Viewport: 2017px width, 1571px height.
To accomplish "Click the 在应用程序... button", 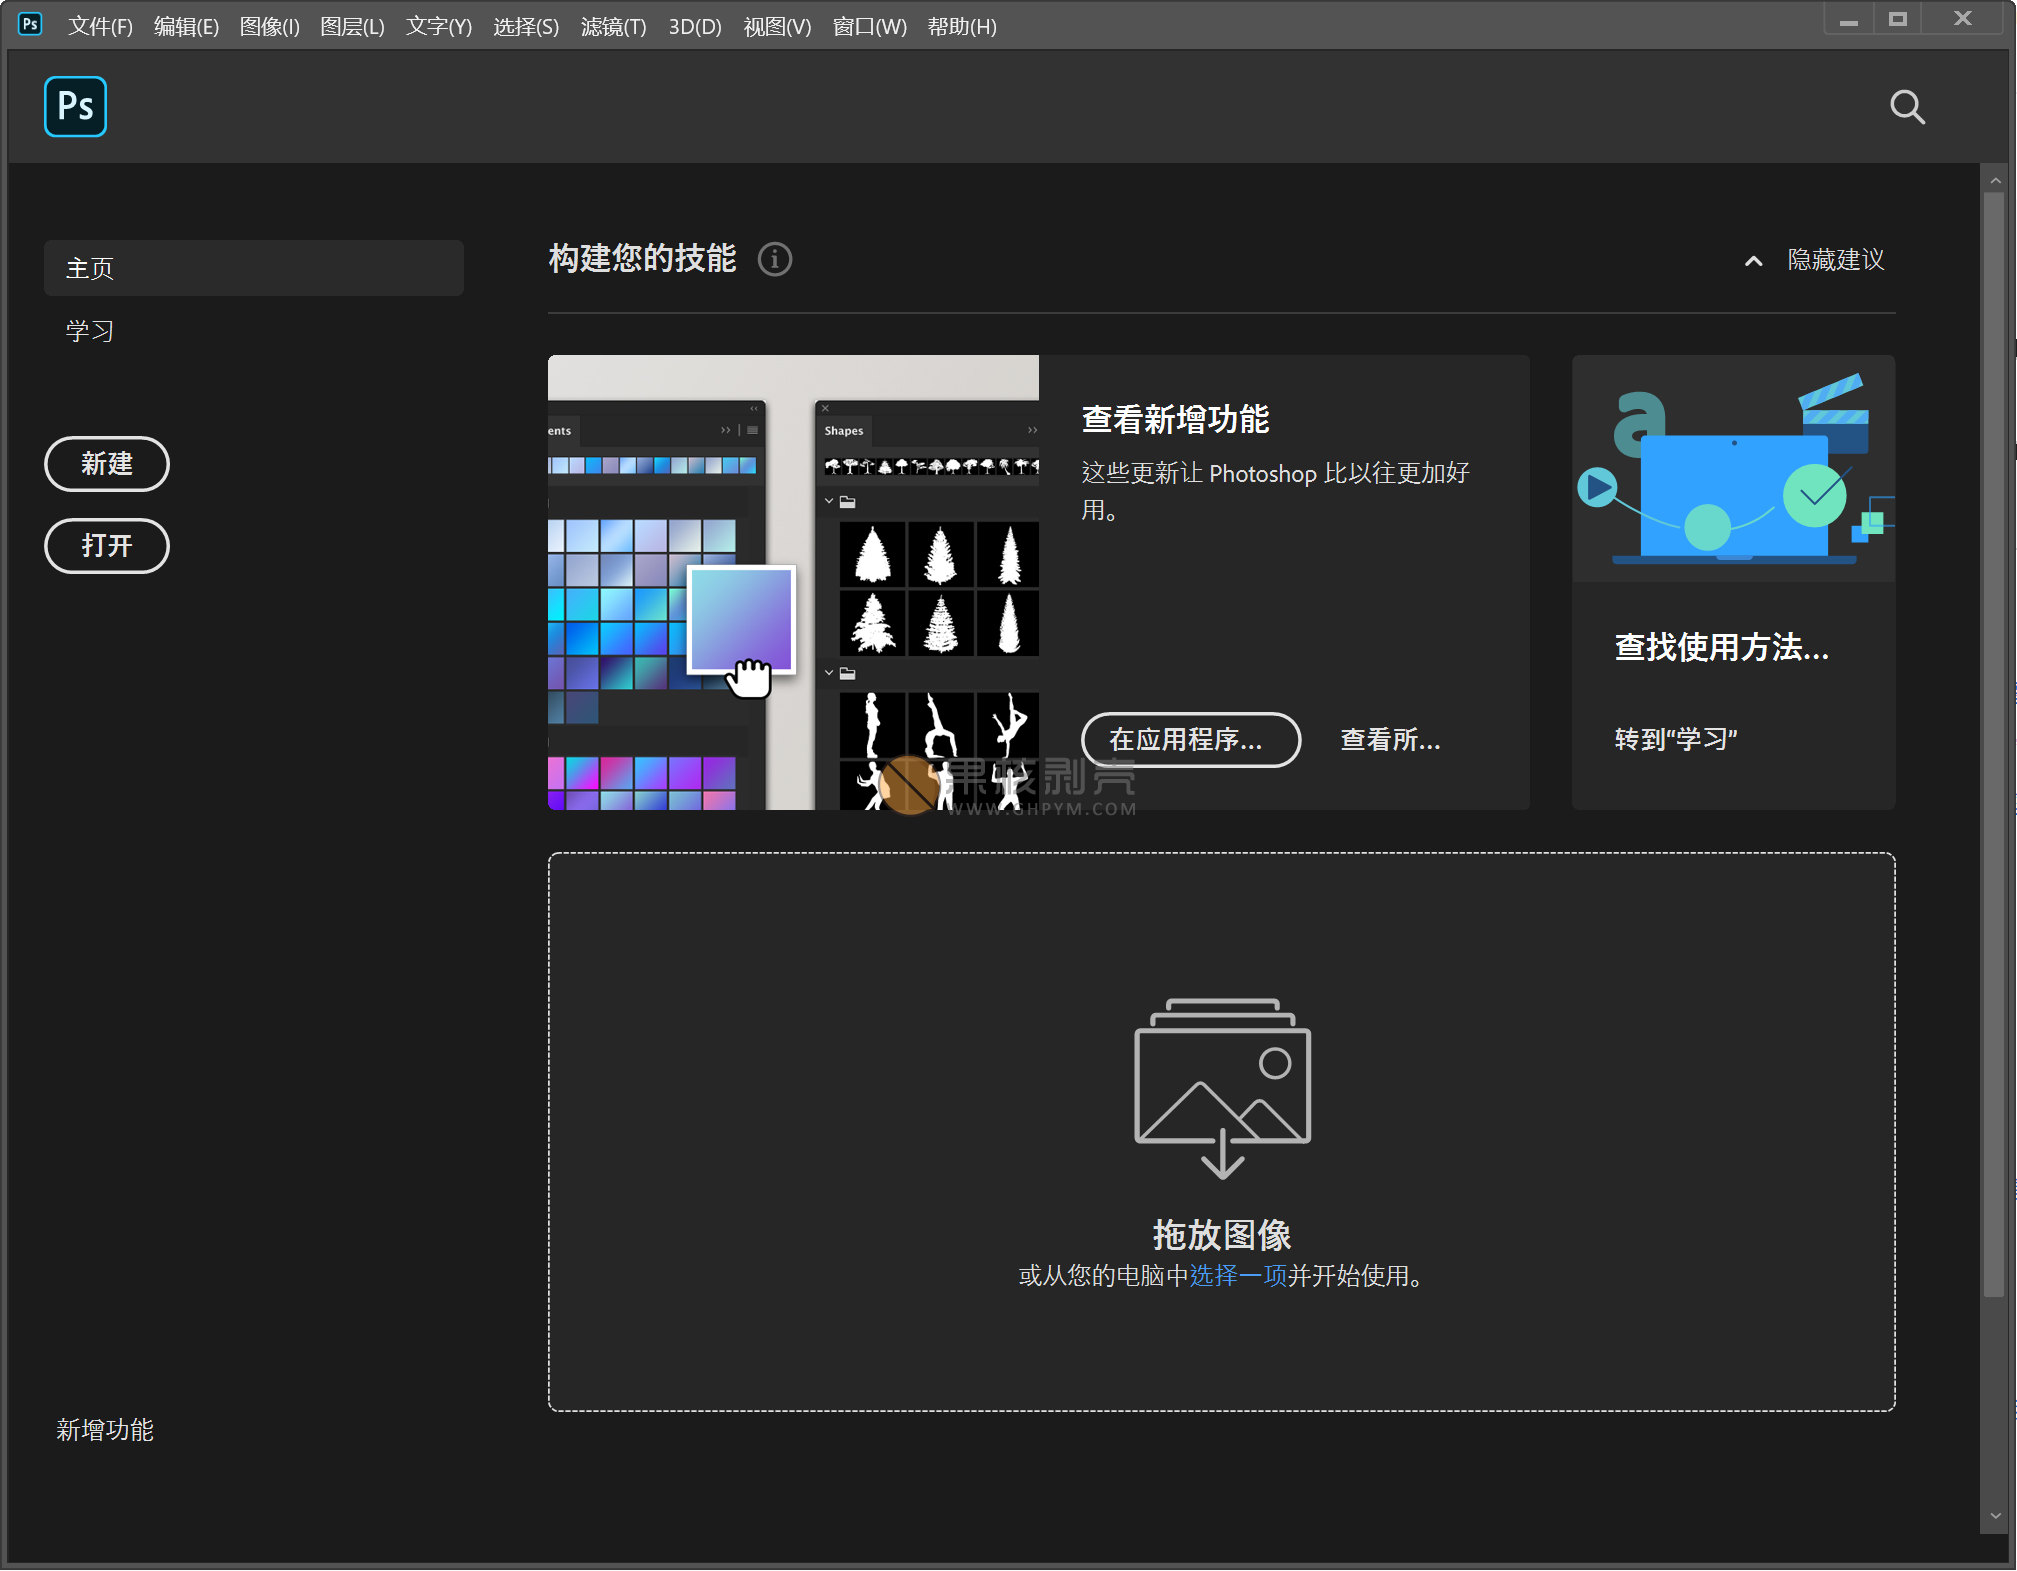I will (x=1191, y=740).
